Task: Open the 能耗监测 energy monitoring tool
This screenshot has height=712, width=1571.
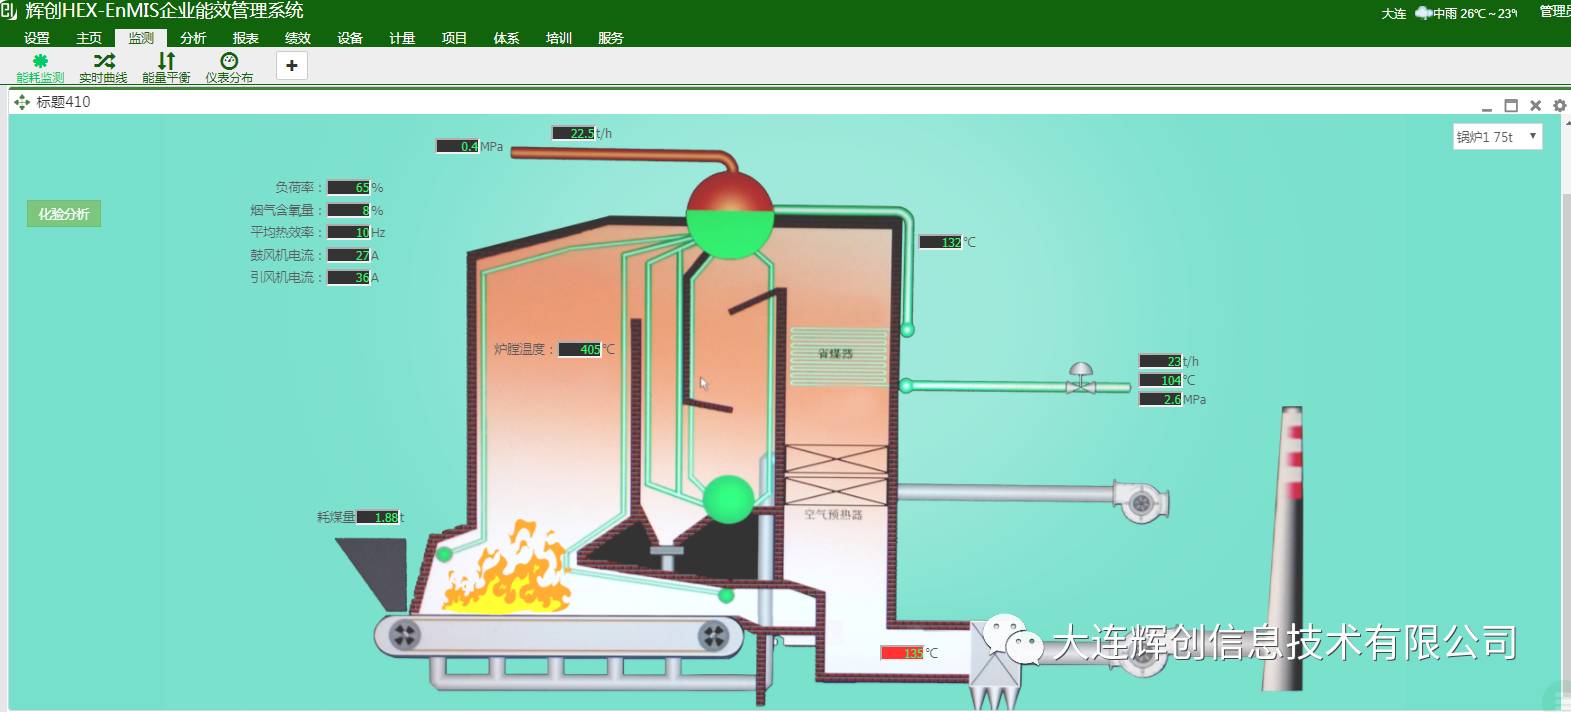Action: point(40,67)
